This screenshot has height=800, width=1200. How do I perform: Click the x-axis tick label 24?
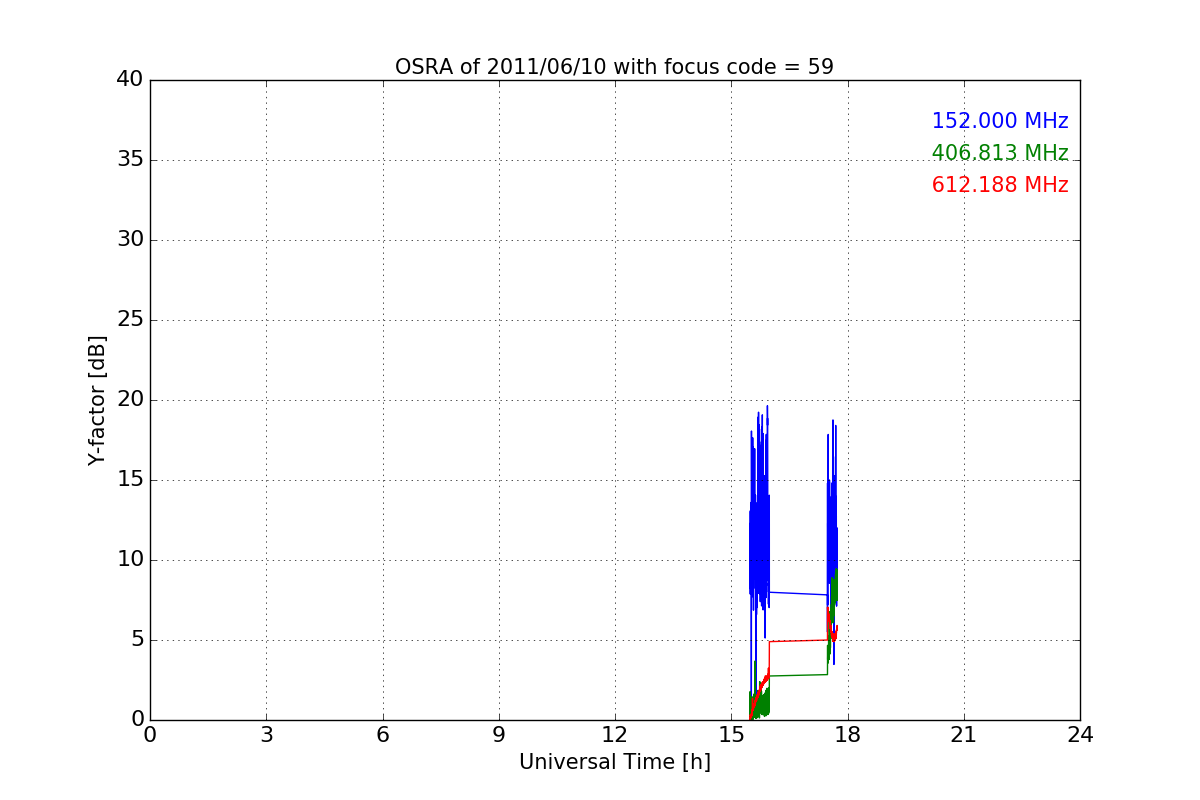[1079, 735]
